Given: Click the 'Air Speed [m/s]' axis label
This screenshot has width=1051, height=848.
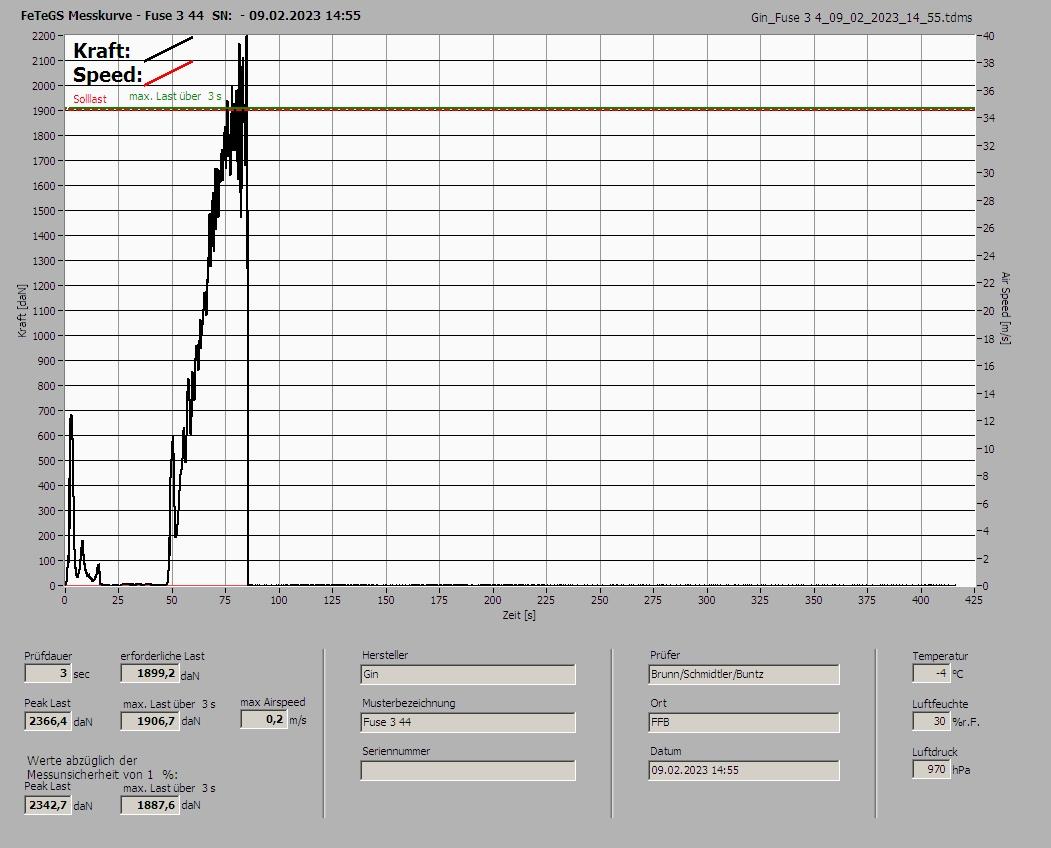Looking at the screenshot, I should 1005,308.
